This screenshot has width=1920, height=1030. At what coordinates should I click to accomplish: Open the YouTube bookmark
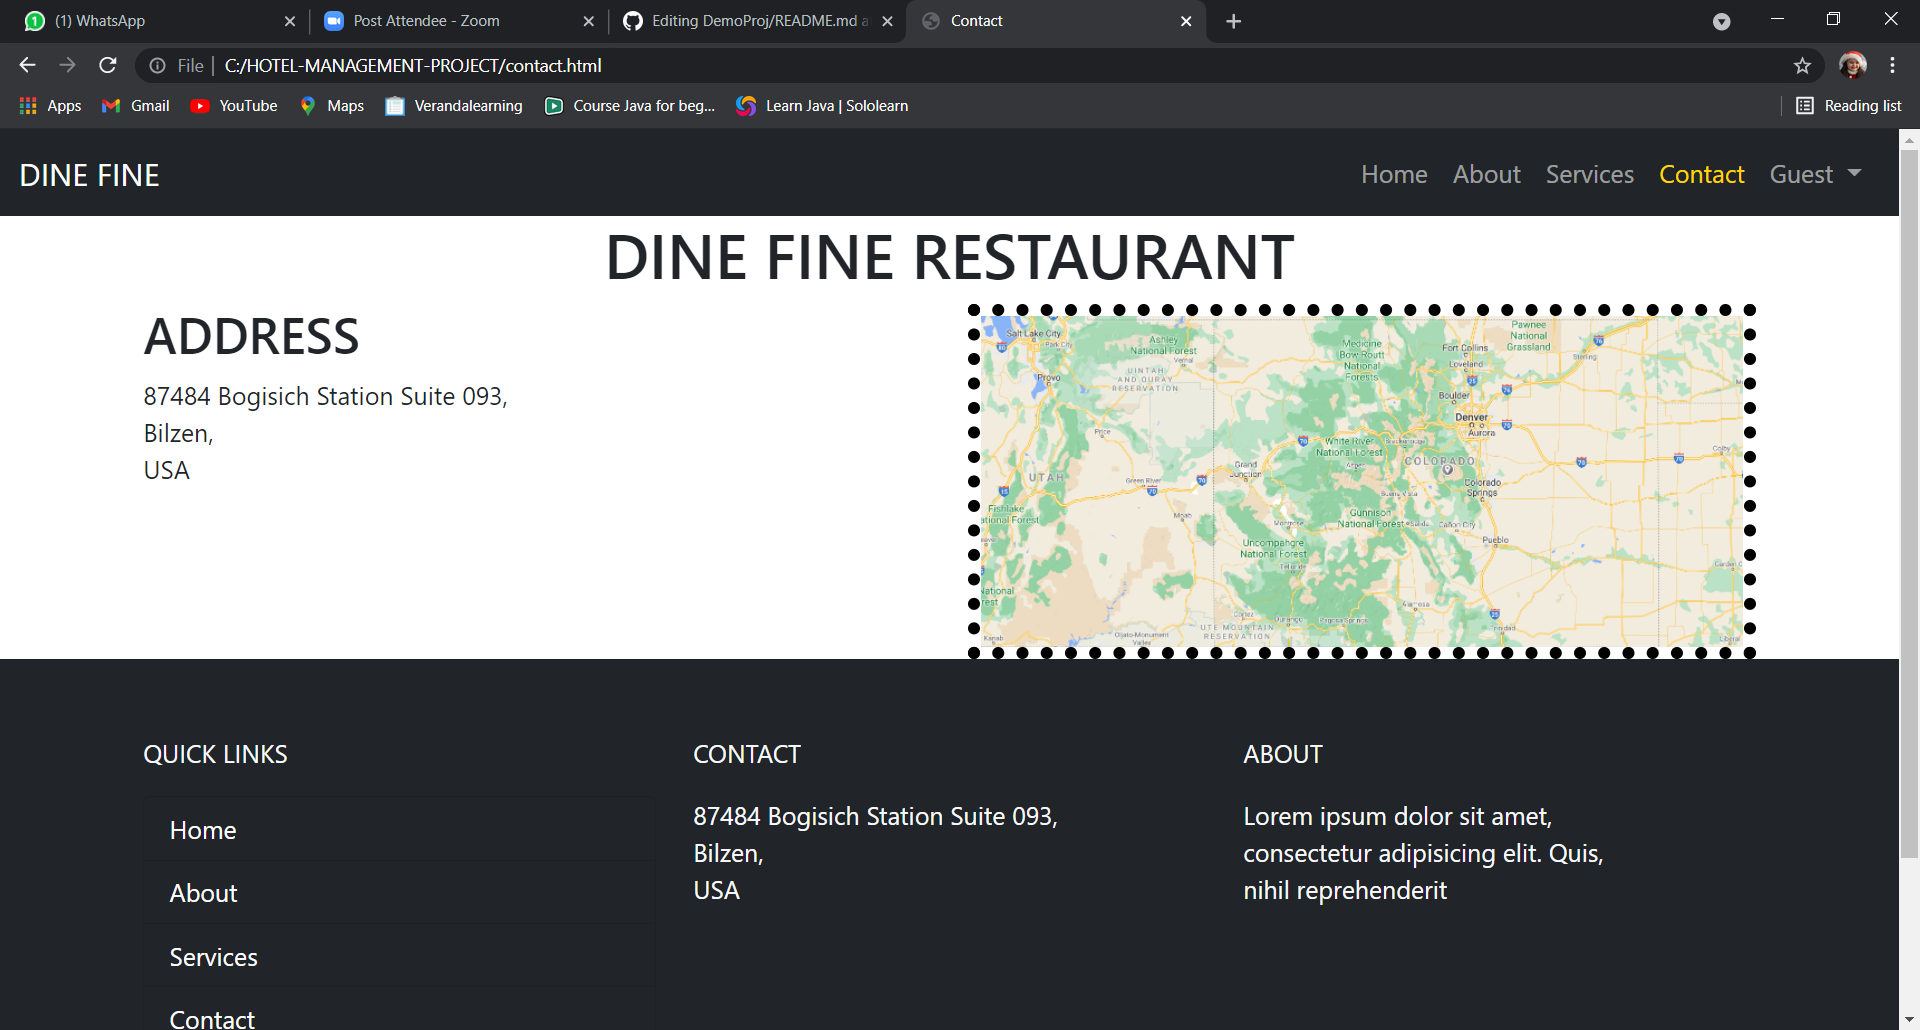tap(233, 105)
